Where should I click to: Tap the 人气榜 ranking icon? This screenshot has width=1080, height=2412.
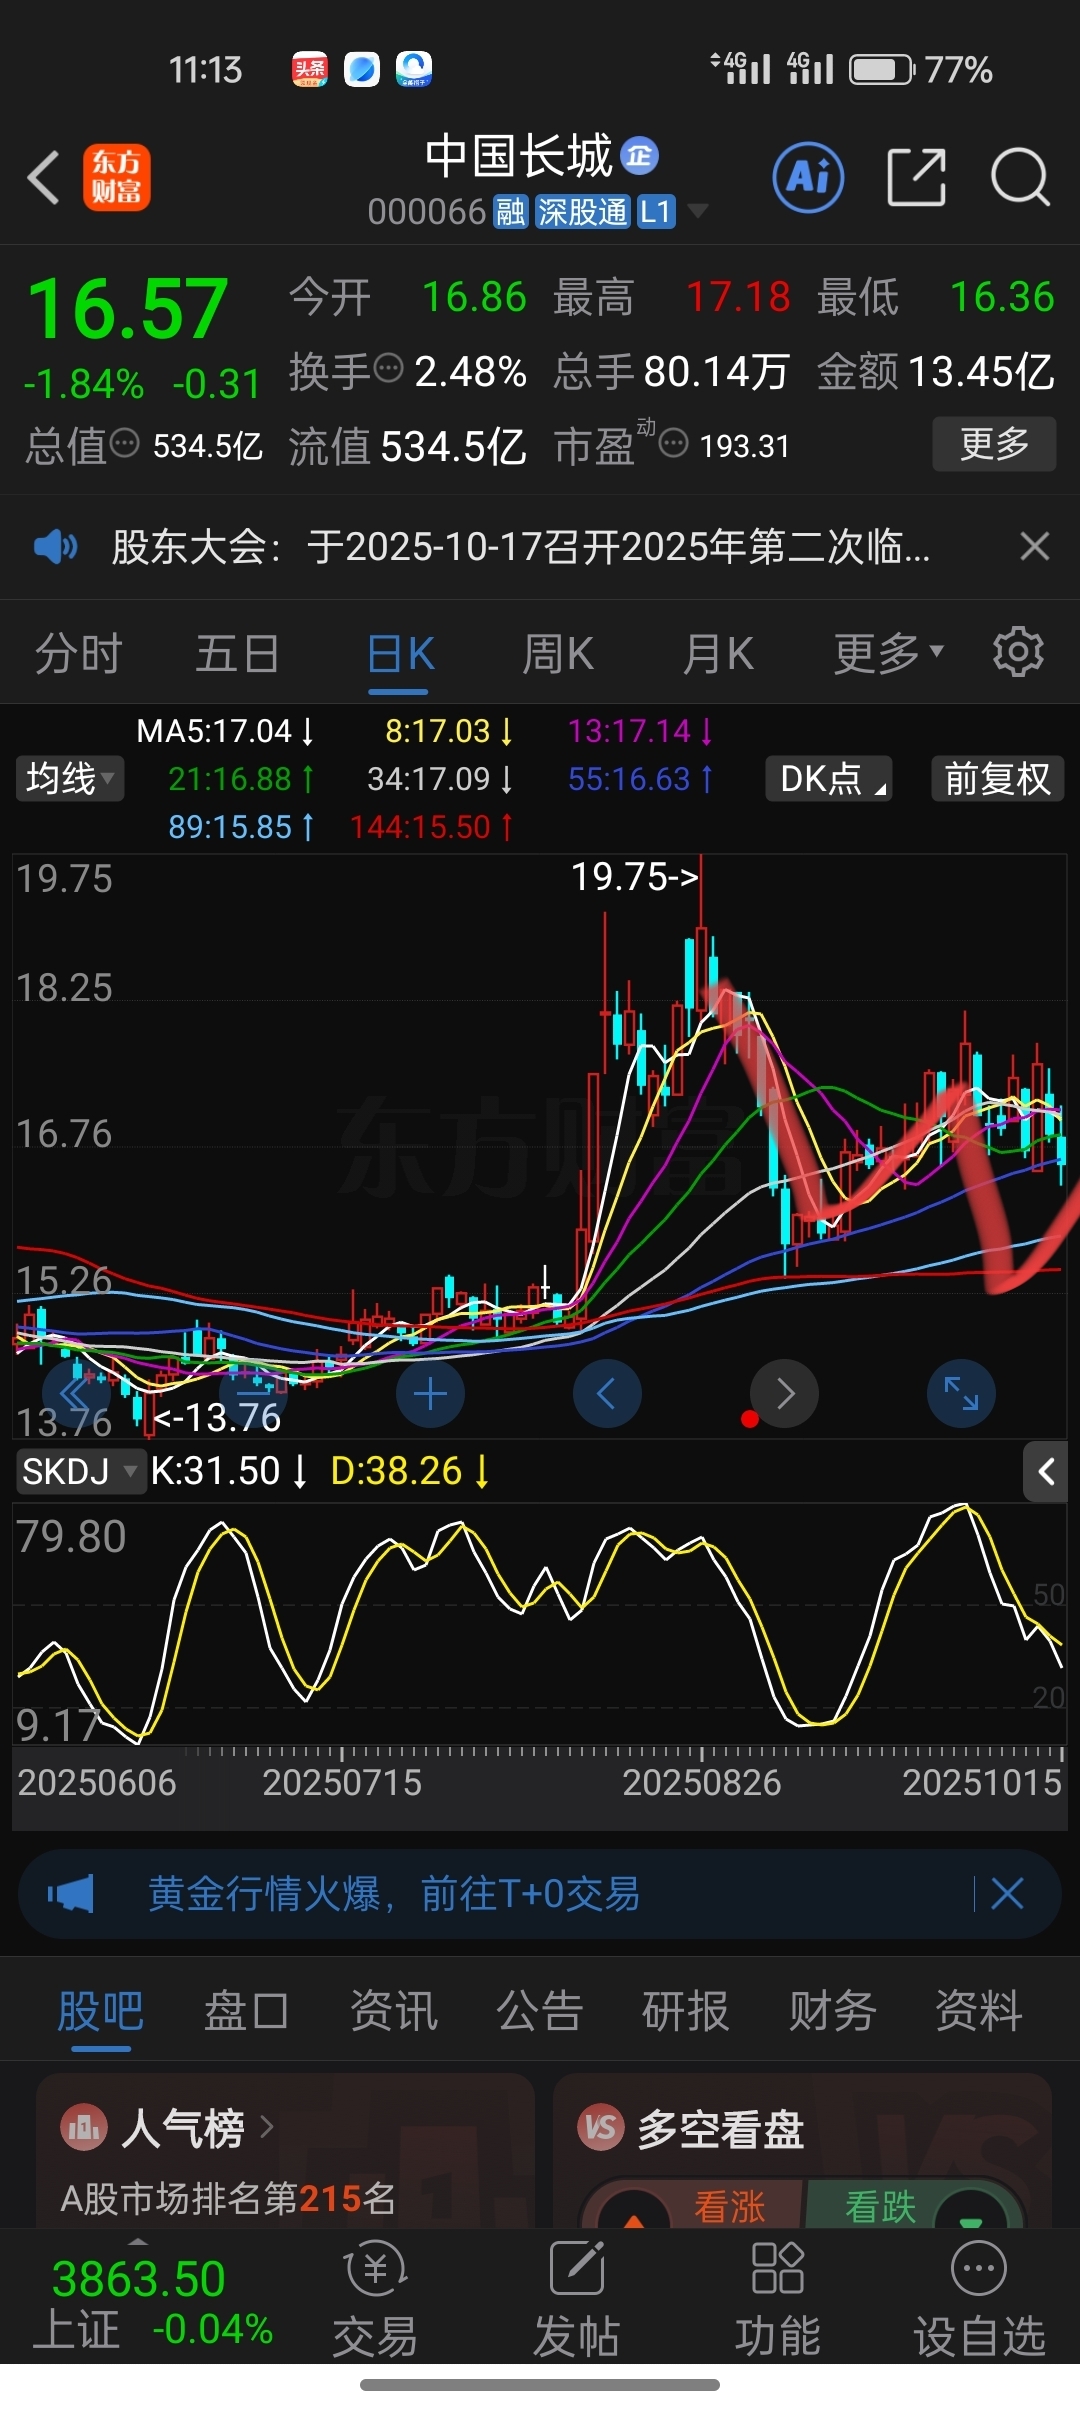[x=84, y=2128]
